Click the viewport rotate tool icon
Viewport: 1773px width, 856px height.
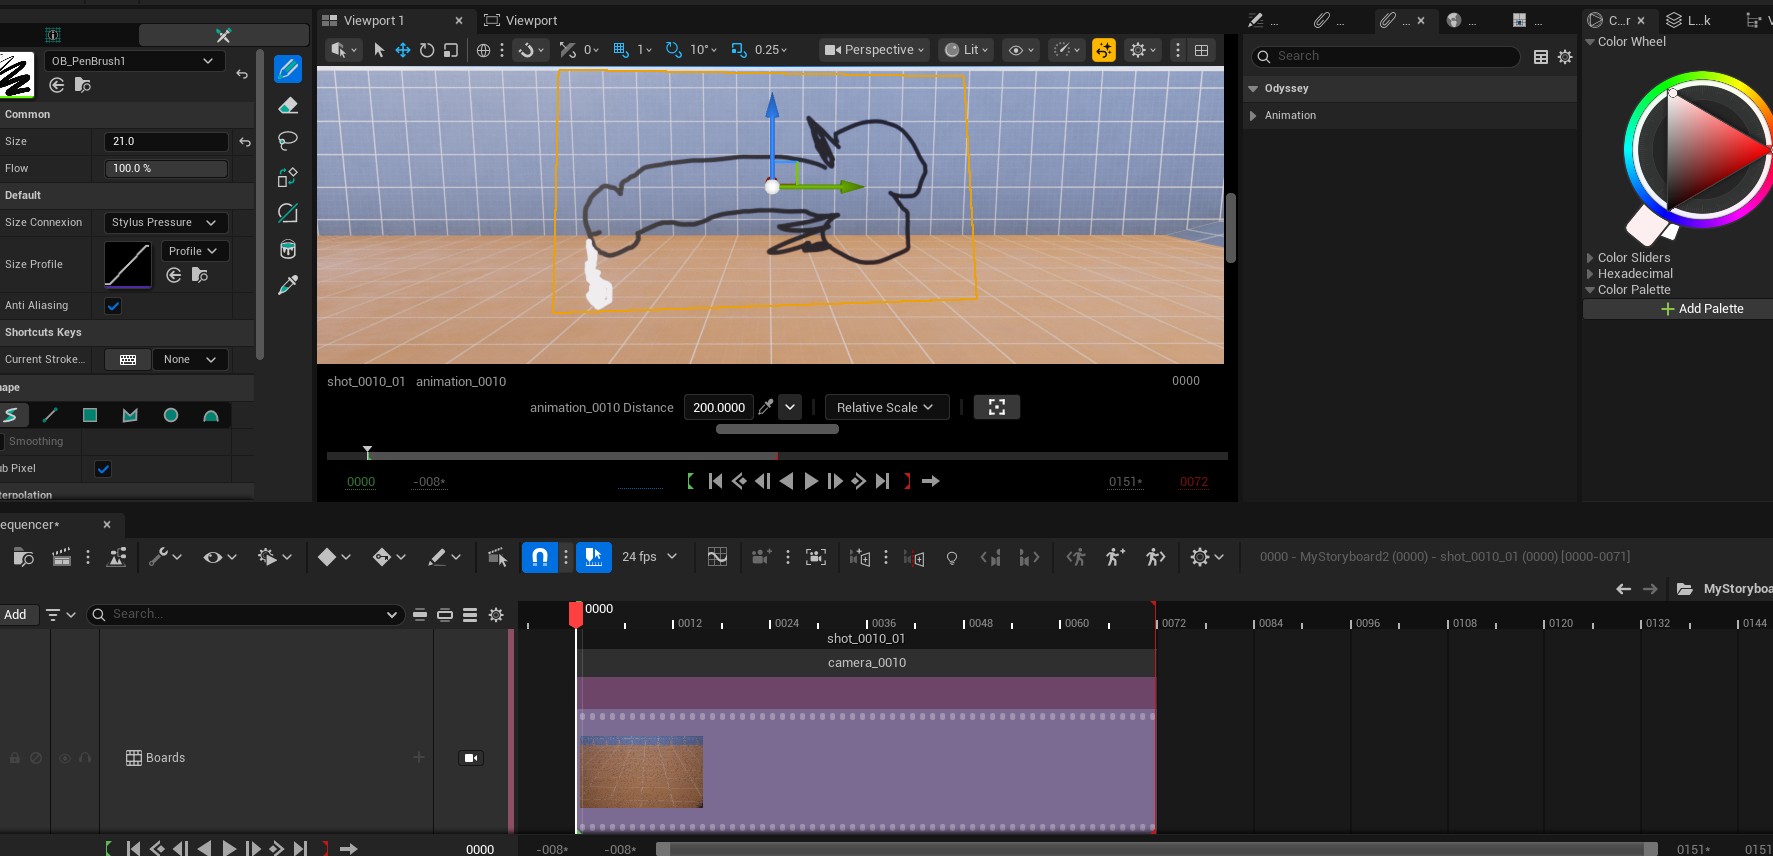(427, 50)
